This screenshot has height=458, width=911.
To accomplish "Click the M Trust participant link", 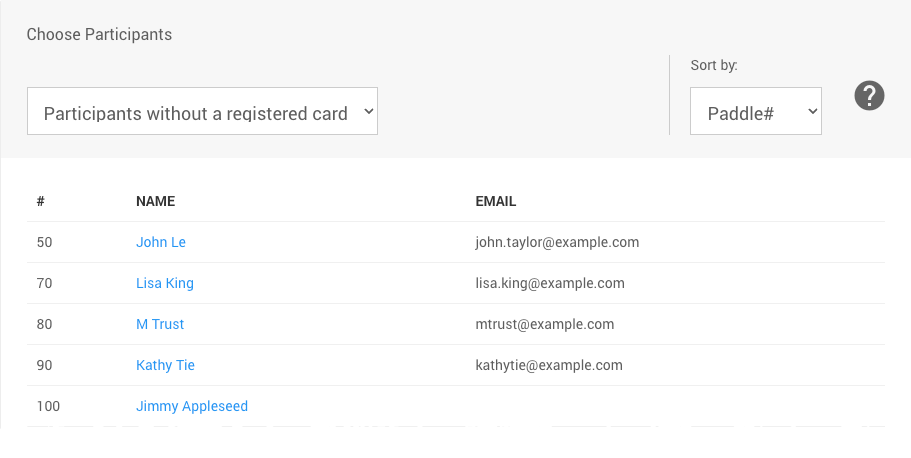I will pyautogui.click(x=160, y=324).
